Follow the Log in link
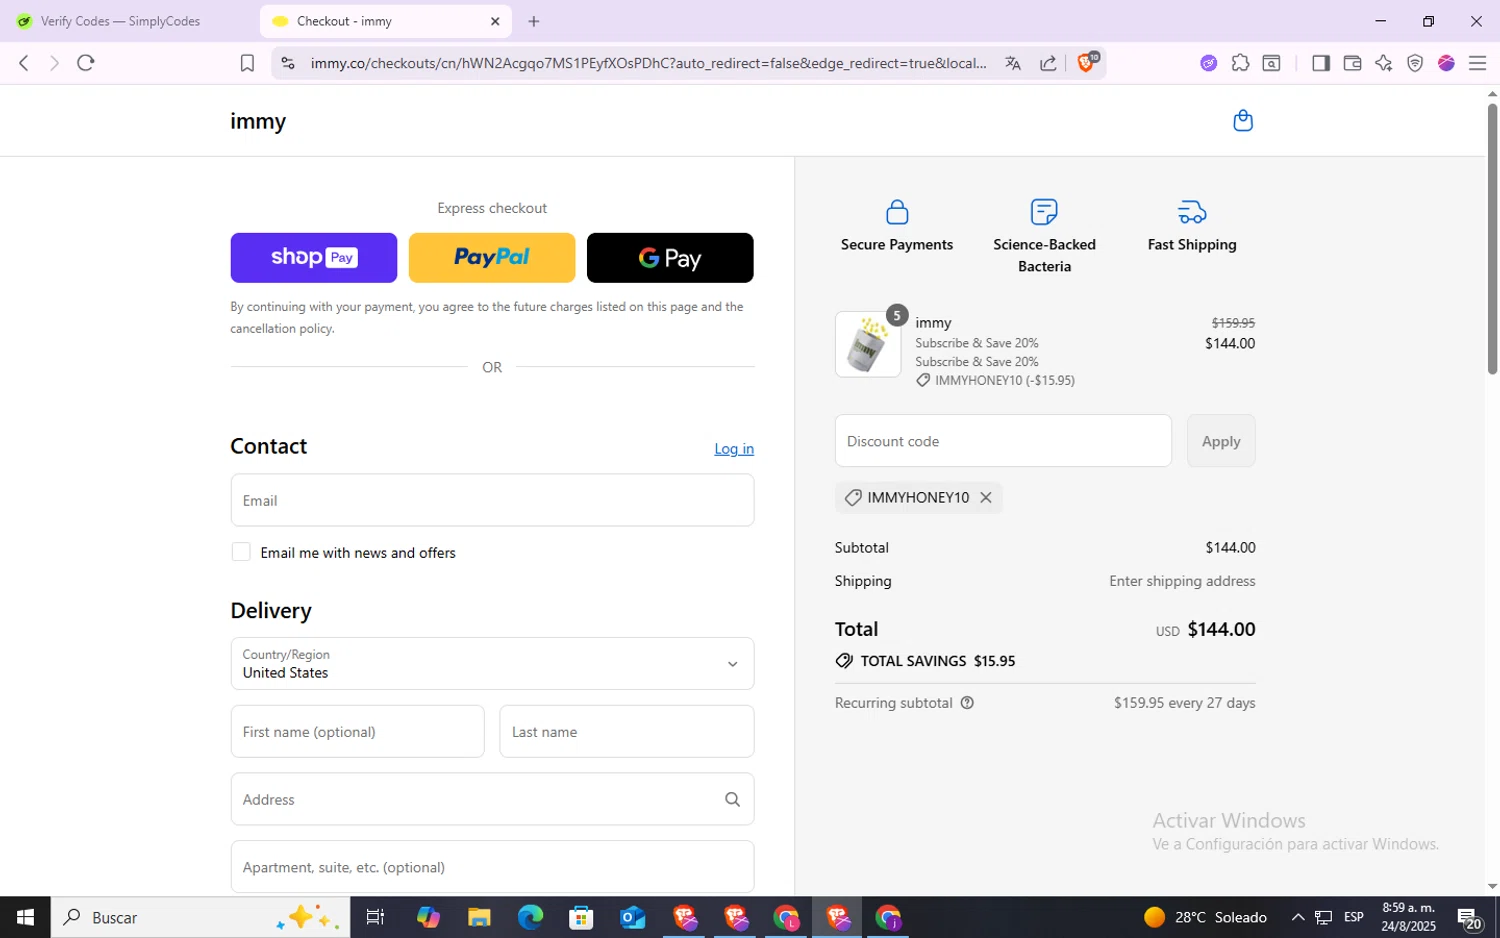1500x938 pixels. [734, 449]
